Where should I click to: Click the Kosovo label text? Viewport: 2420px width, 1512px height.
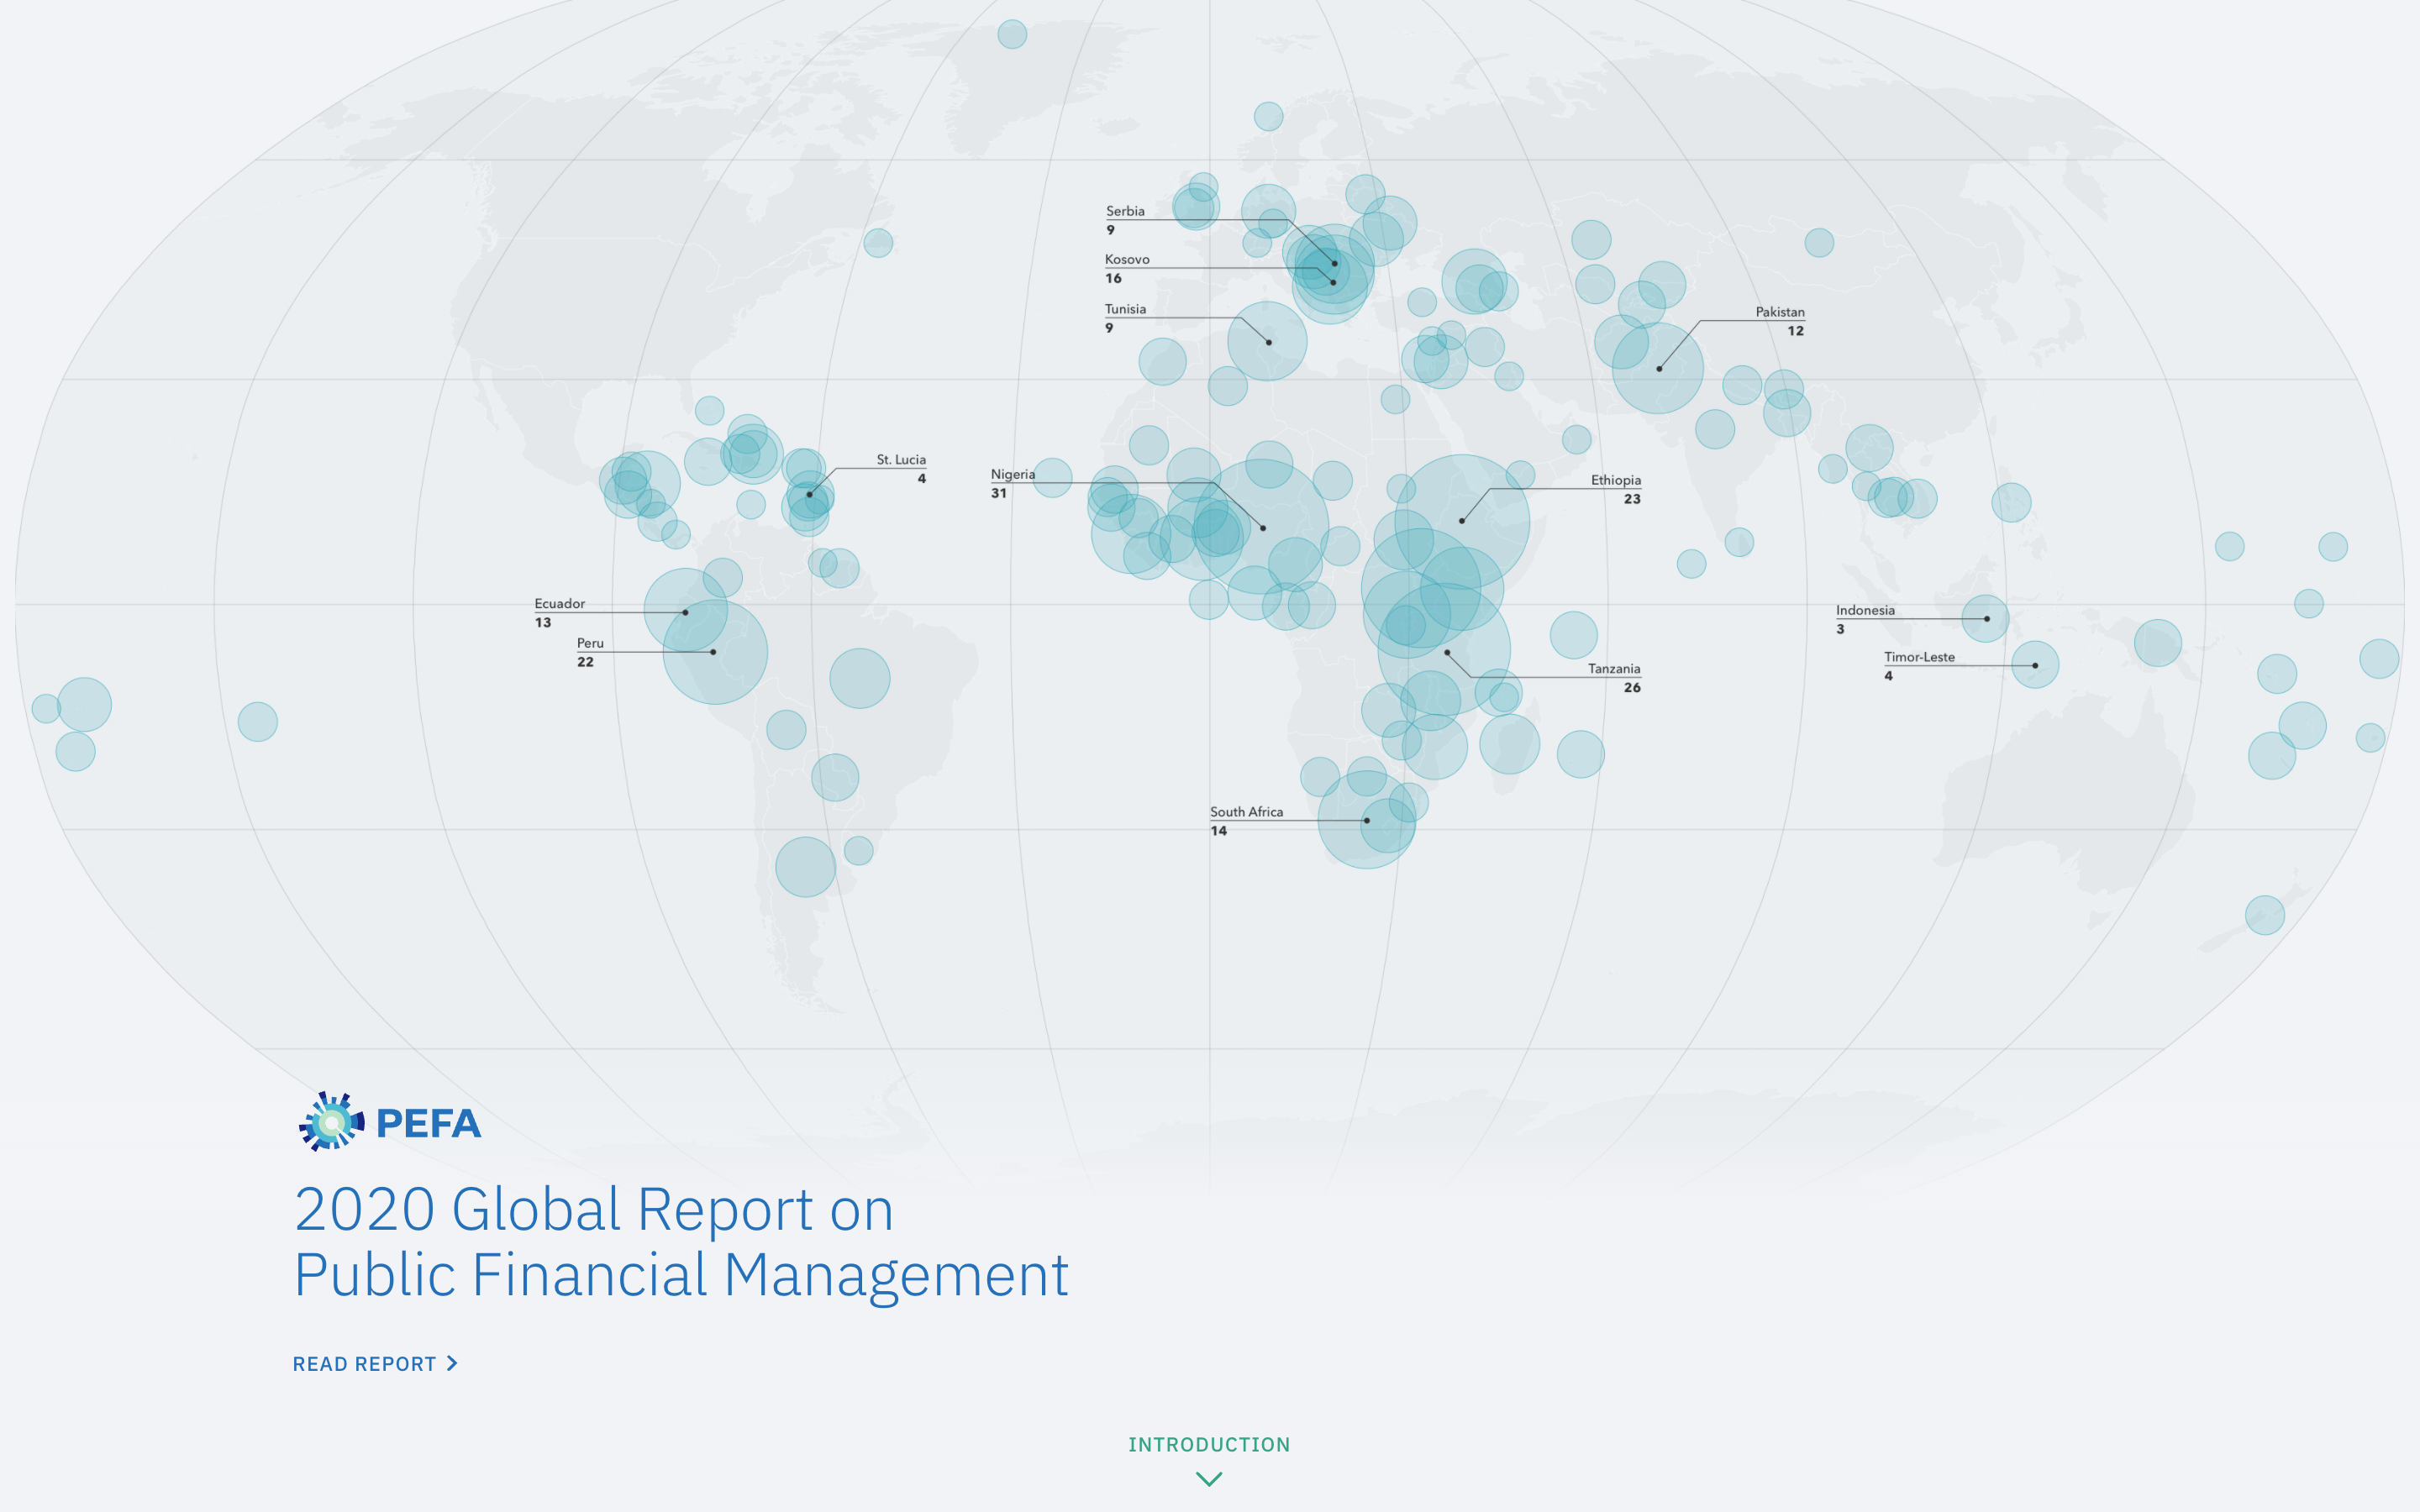(x=1127, y=259)
